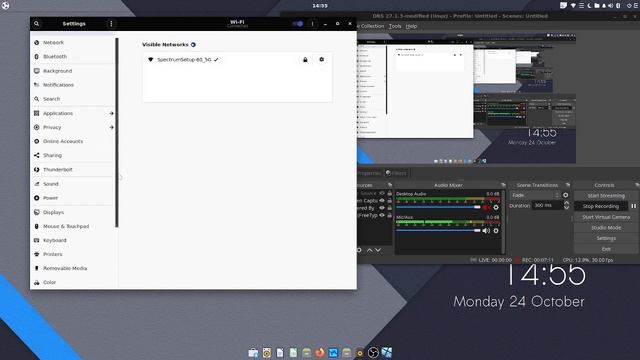Increase the transition Duration value
The image size is (640, 360).
point(567,203)
